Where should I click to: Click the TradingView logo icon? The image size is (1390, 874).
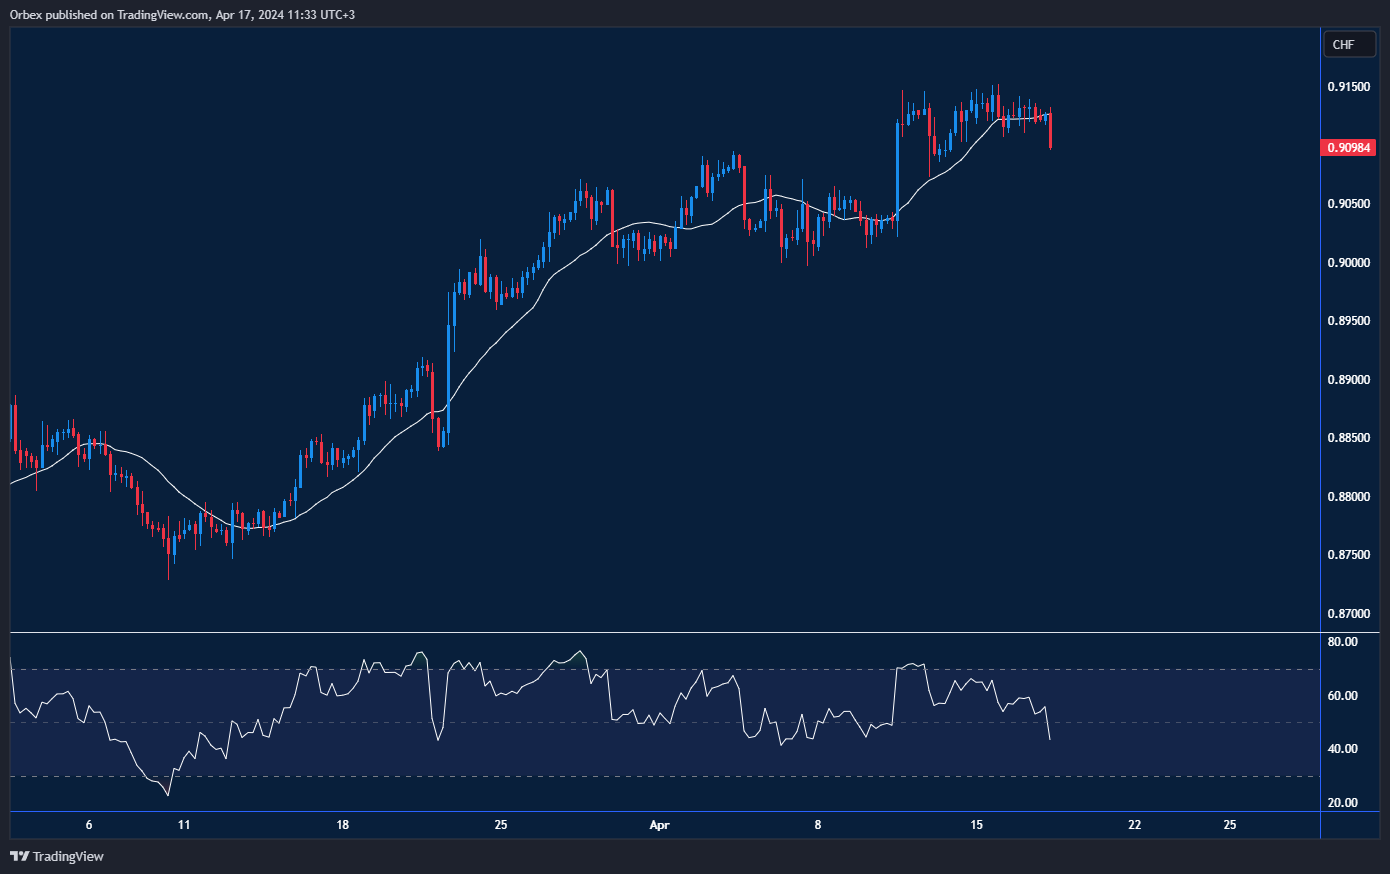tap(19, 856)
